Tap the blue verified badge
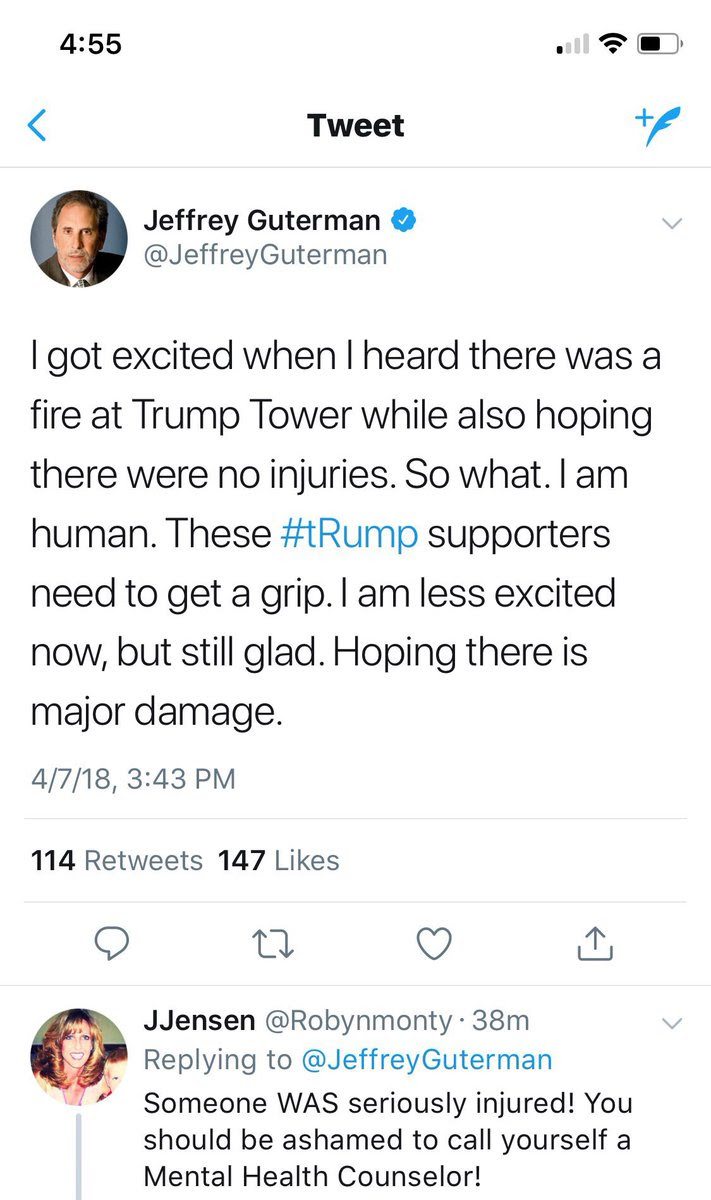711x1200 pixels. pyautogui.click(x=403, y=221)
